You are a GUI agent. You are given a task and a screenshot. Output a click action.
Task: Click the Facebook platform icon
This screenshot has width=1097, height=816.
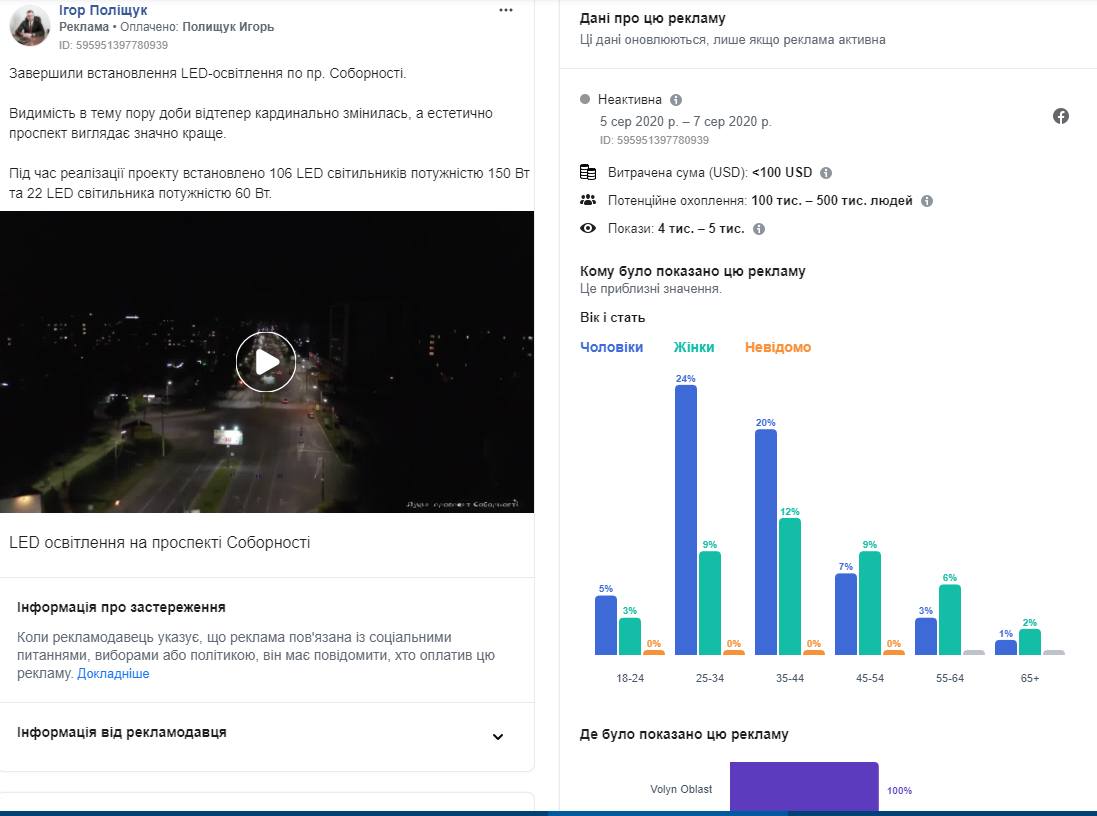coord(1061,116)
